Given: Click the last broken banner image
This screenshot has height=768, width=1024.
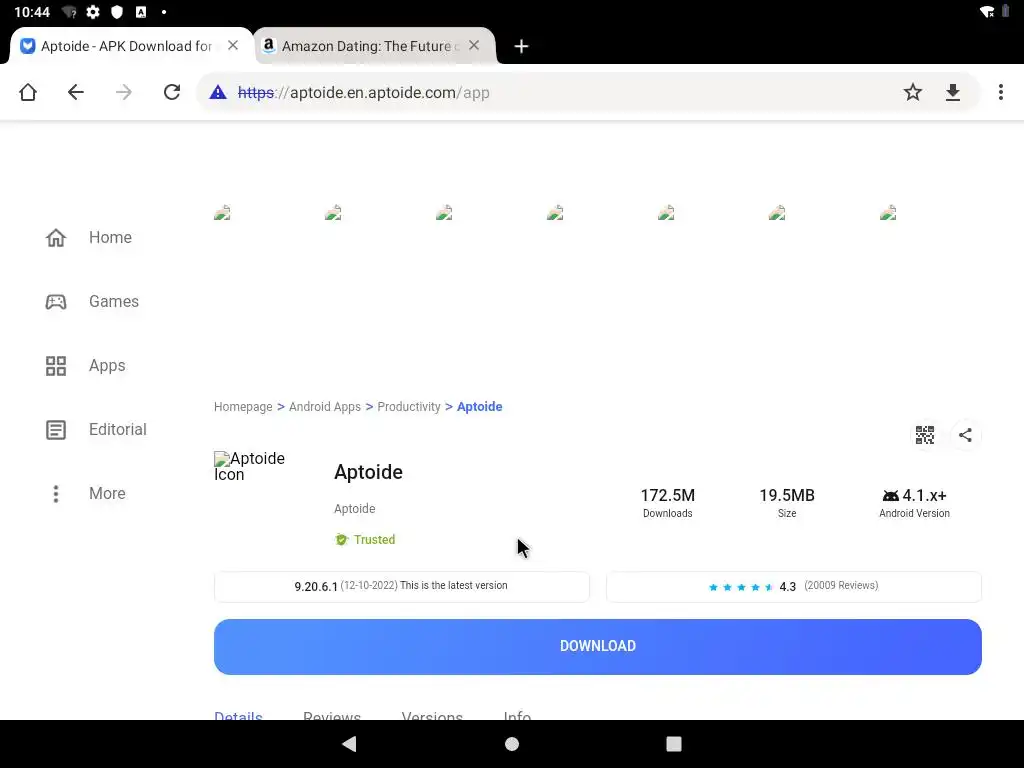Looking at the screenshot, I should (x=888, y=213).
